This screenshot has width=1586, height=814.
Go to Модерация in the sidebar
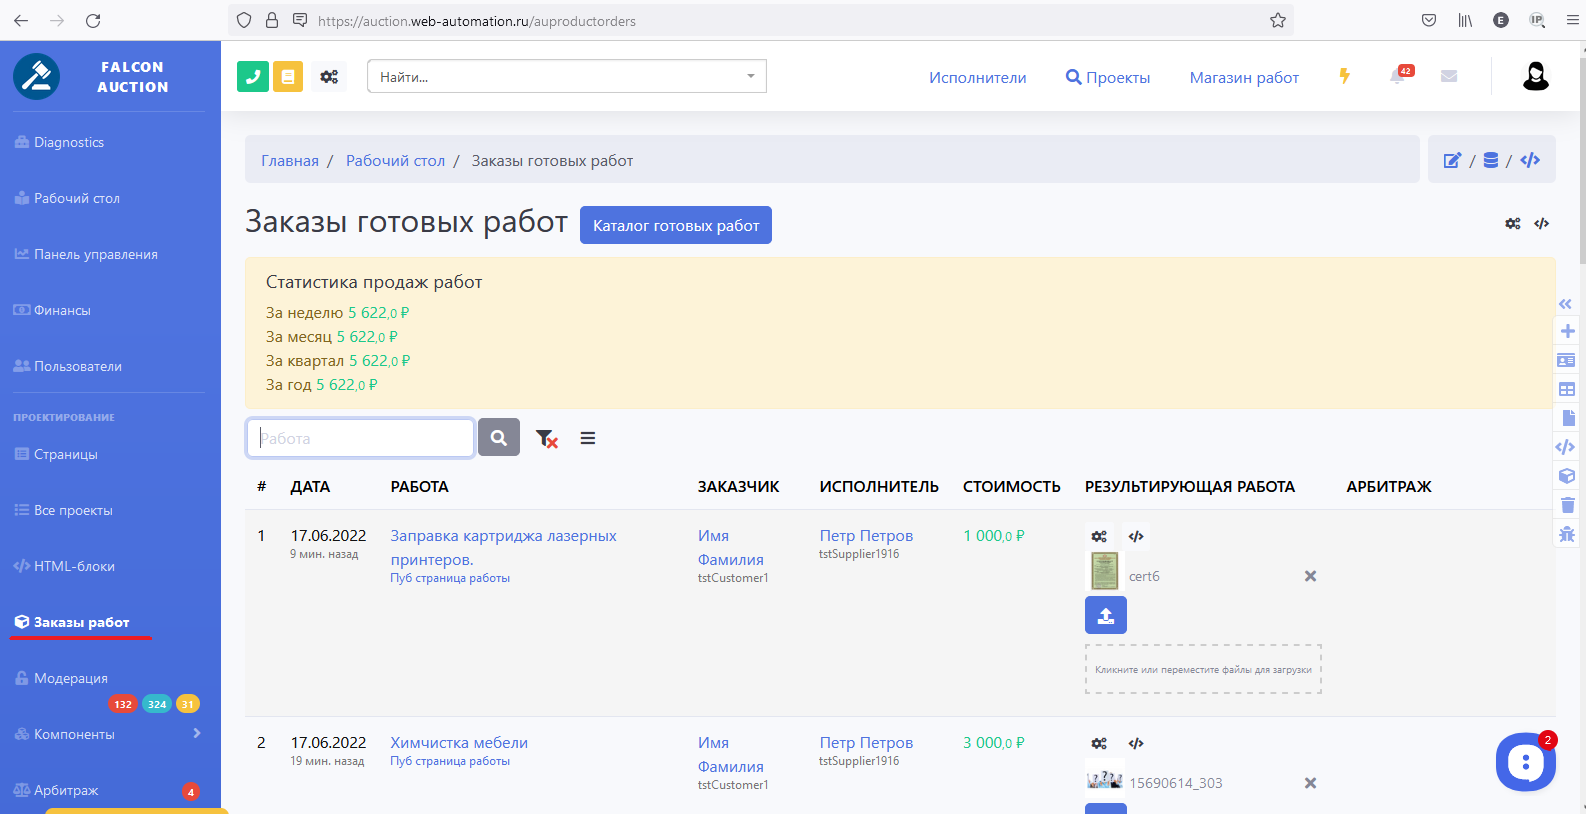[70, 678]
